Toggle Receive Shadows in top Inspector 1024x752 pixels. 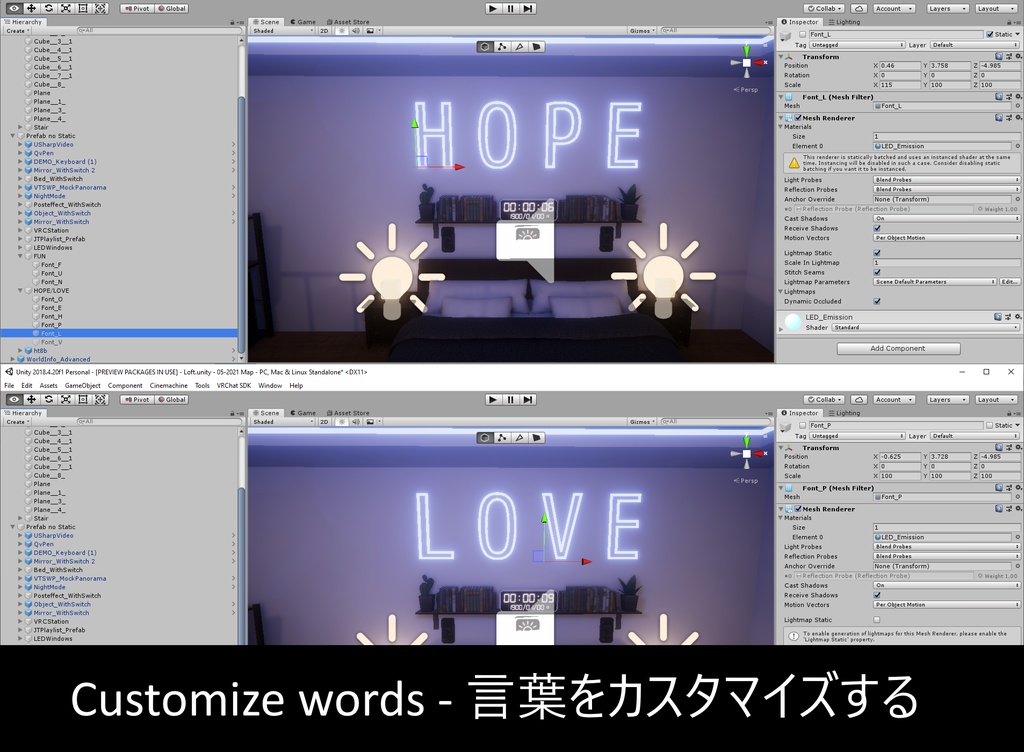click(878, 228)
